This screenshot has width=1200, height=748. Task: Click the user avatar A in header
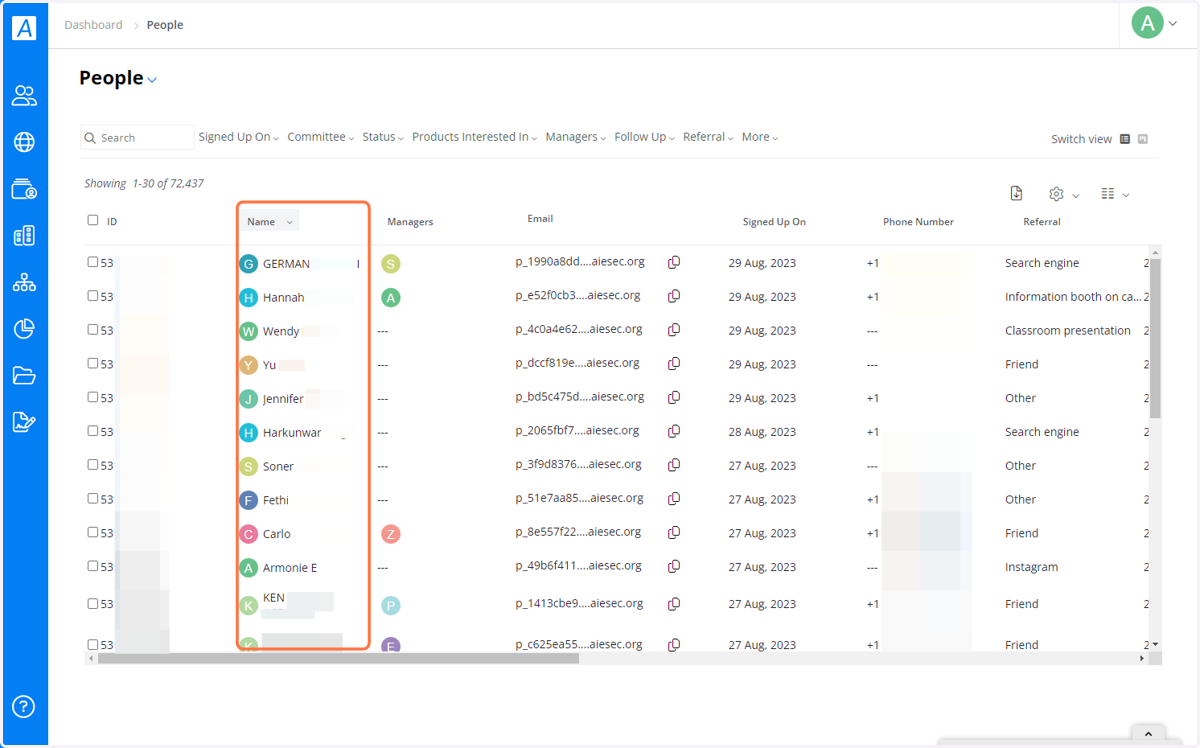(x=1147, y=23)
